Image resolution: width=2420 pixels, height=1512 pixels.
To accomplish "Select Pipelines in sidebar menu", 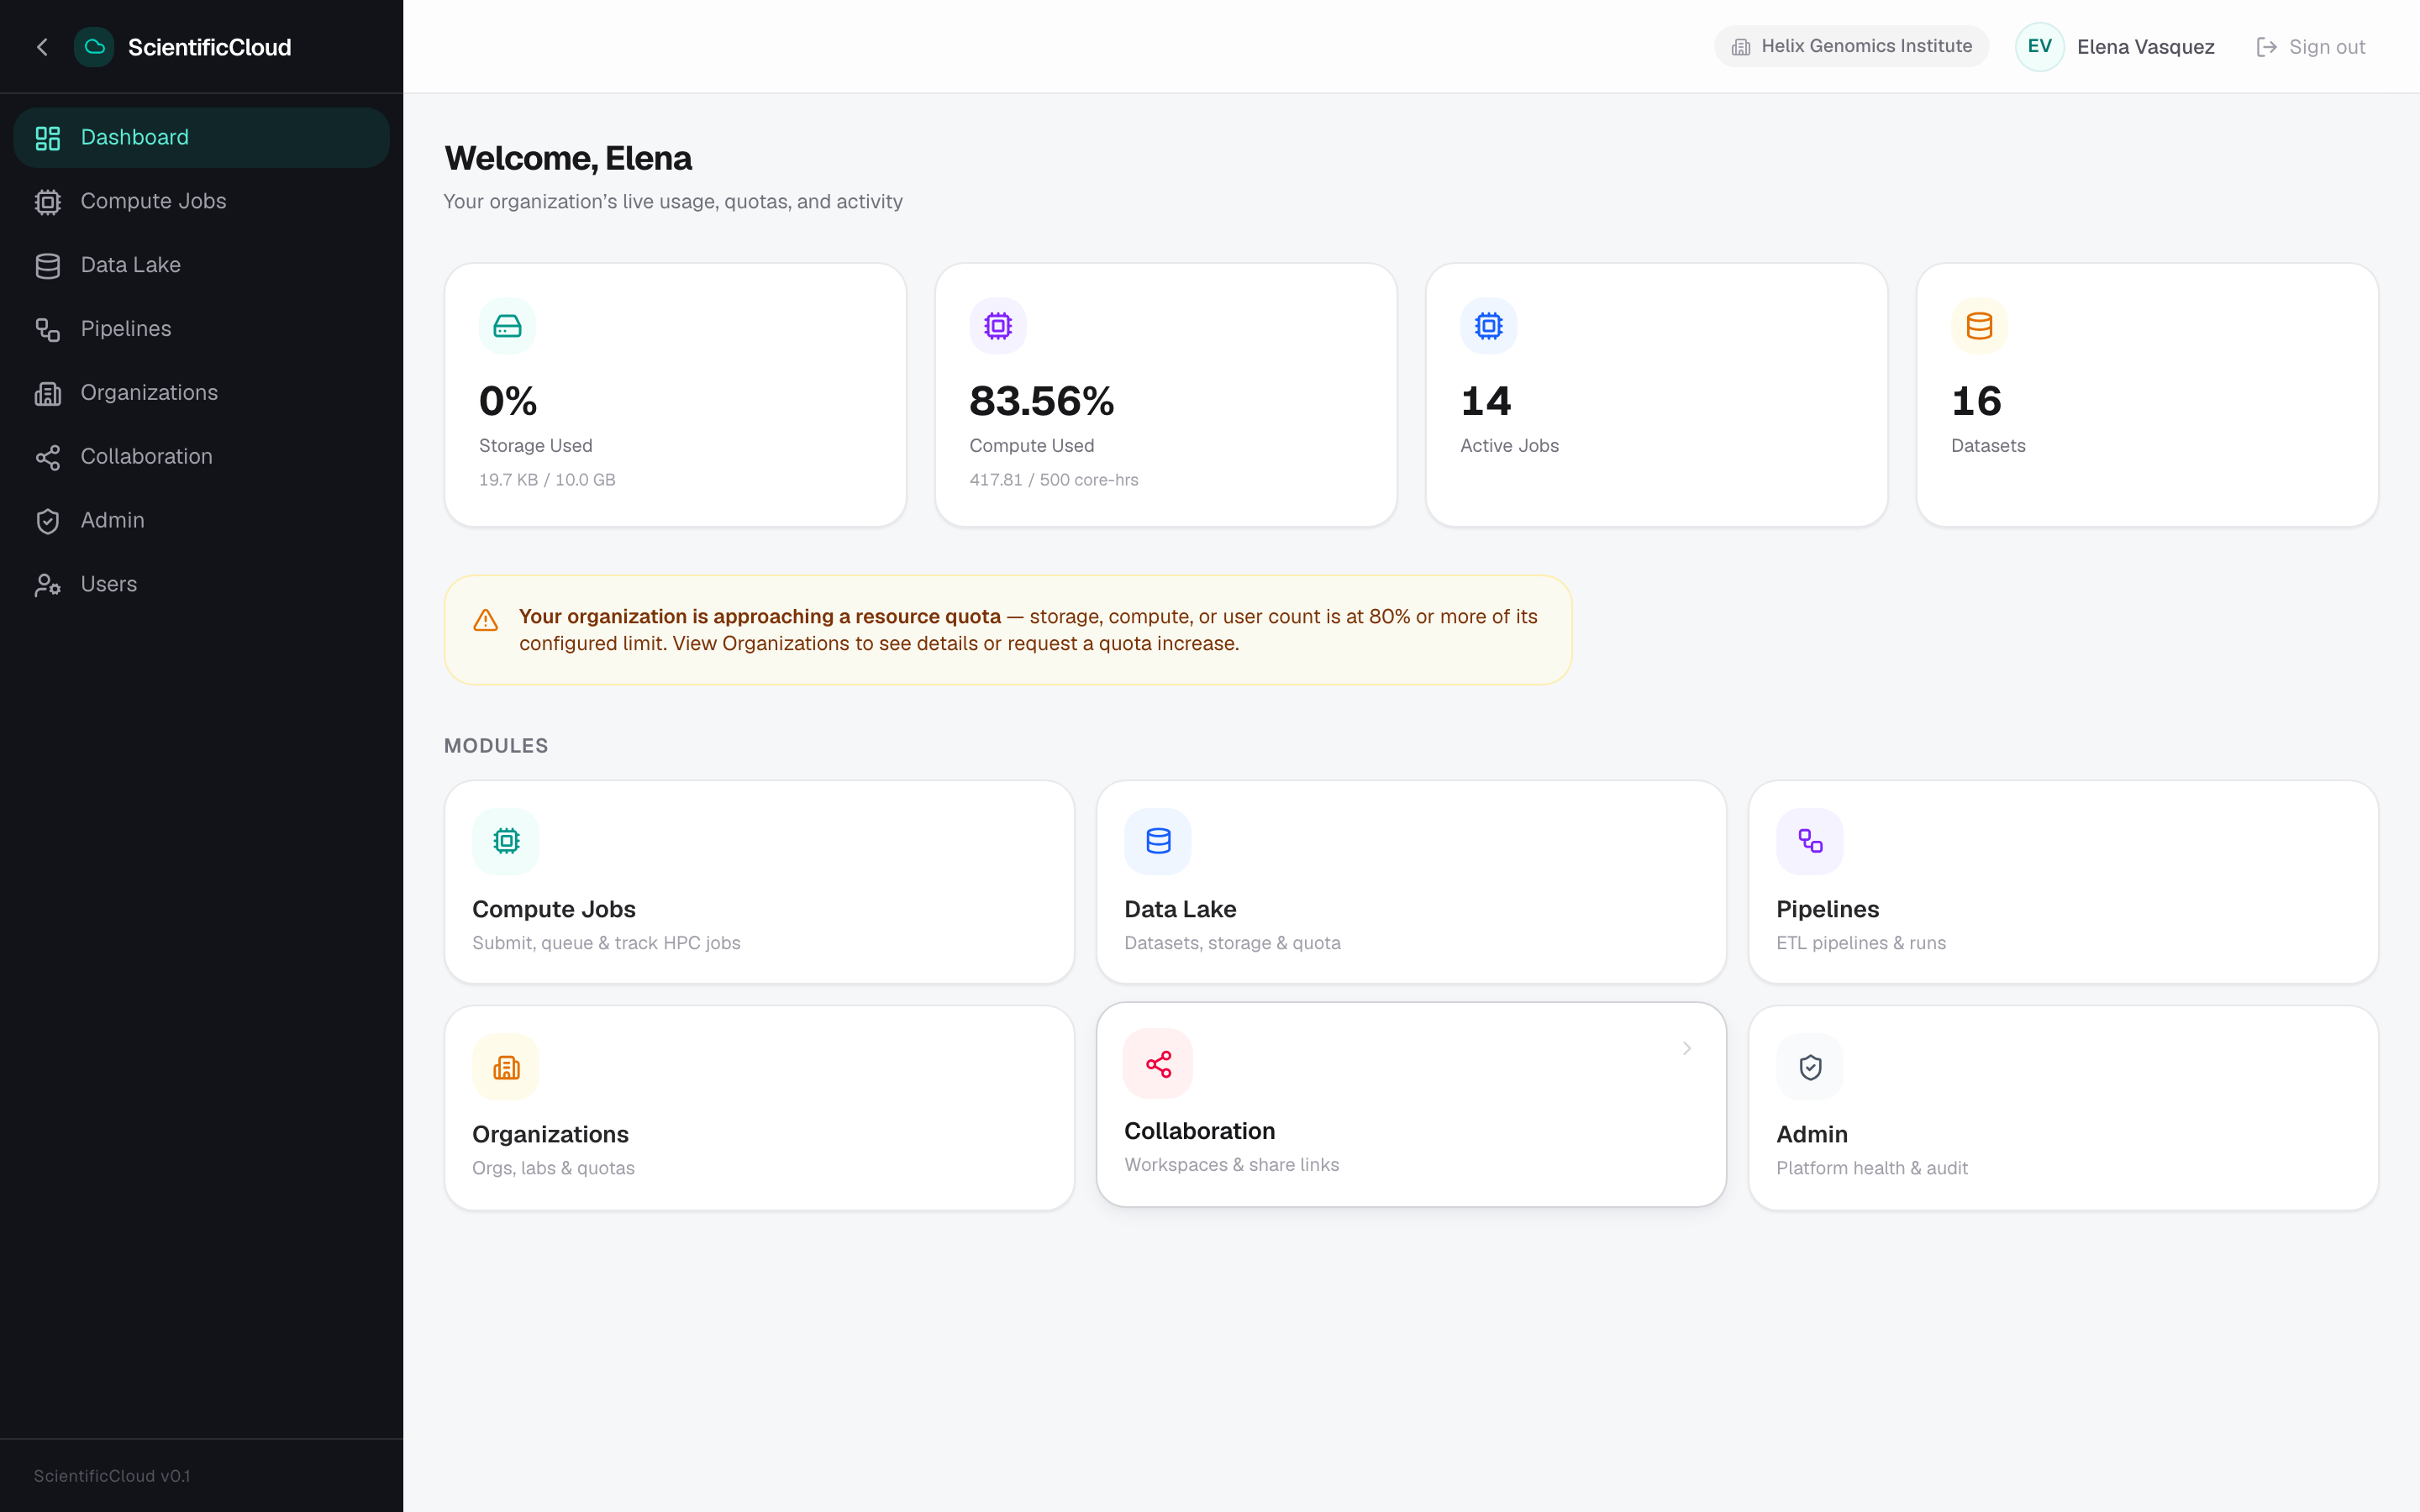I will [x=201, y=330].
